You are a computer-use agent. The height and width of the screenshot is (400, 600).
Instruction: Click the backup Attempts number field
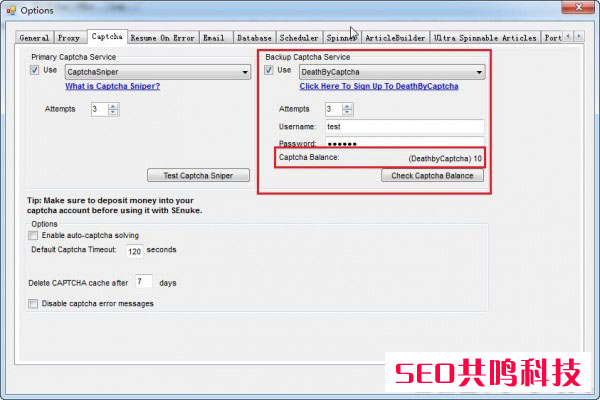tap(334, 109)
